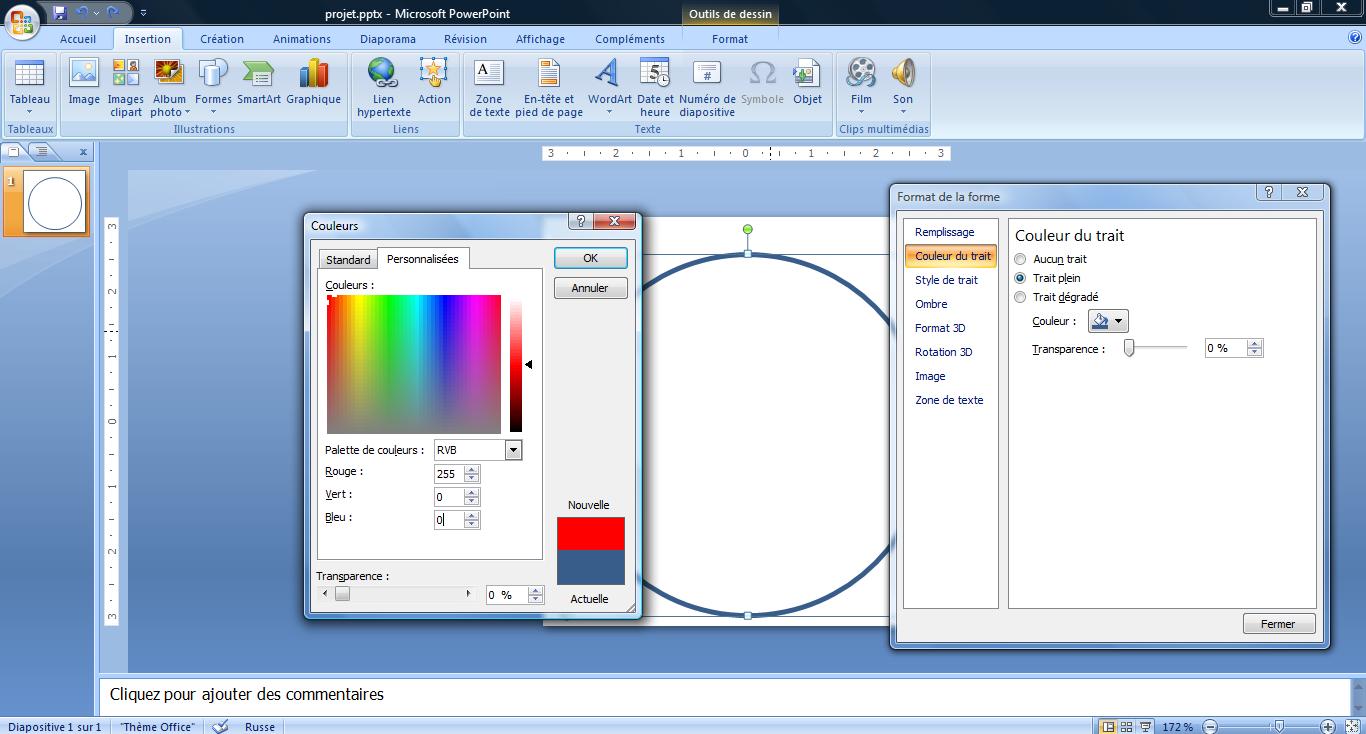Close the dialog with the Fermer button

(x=1278, y=624)
